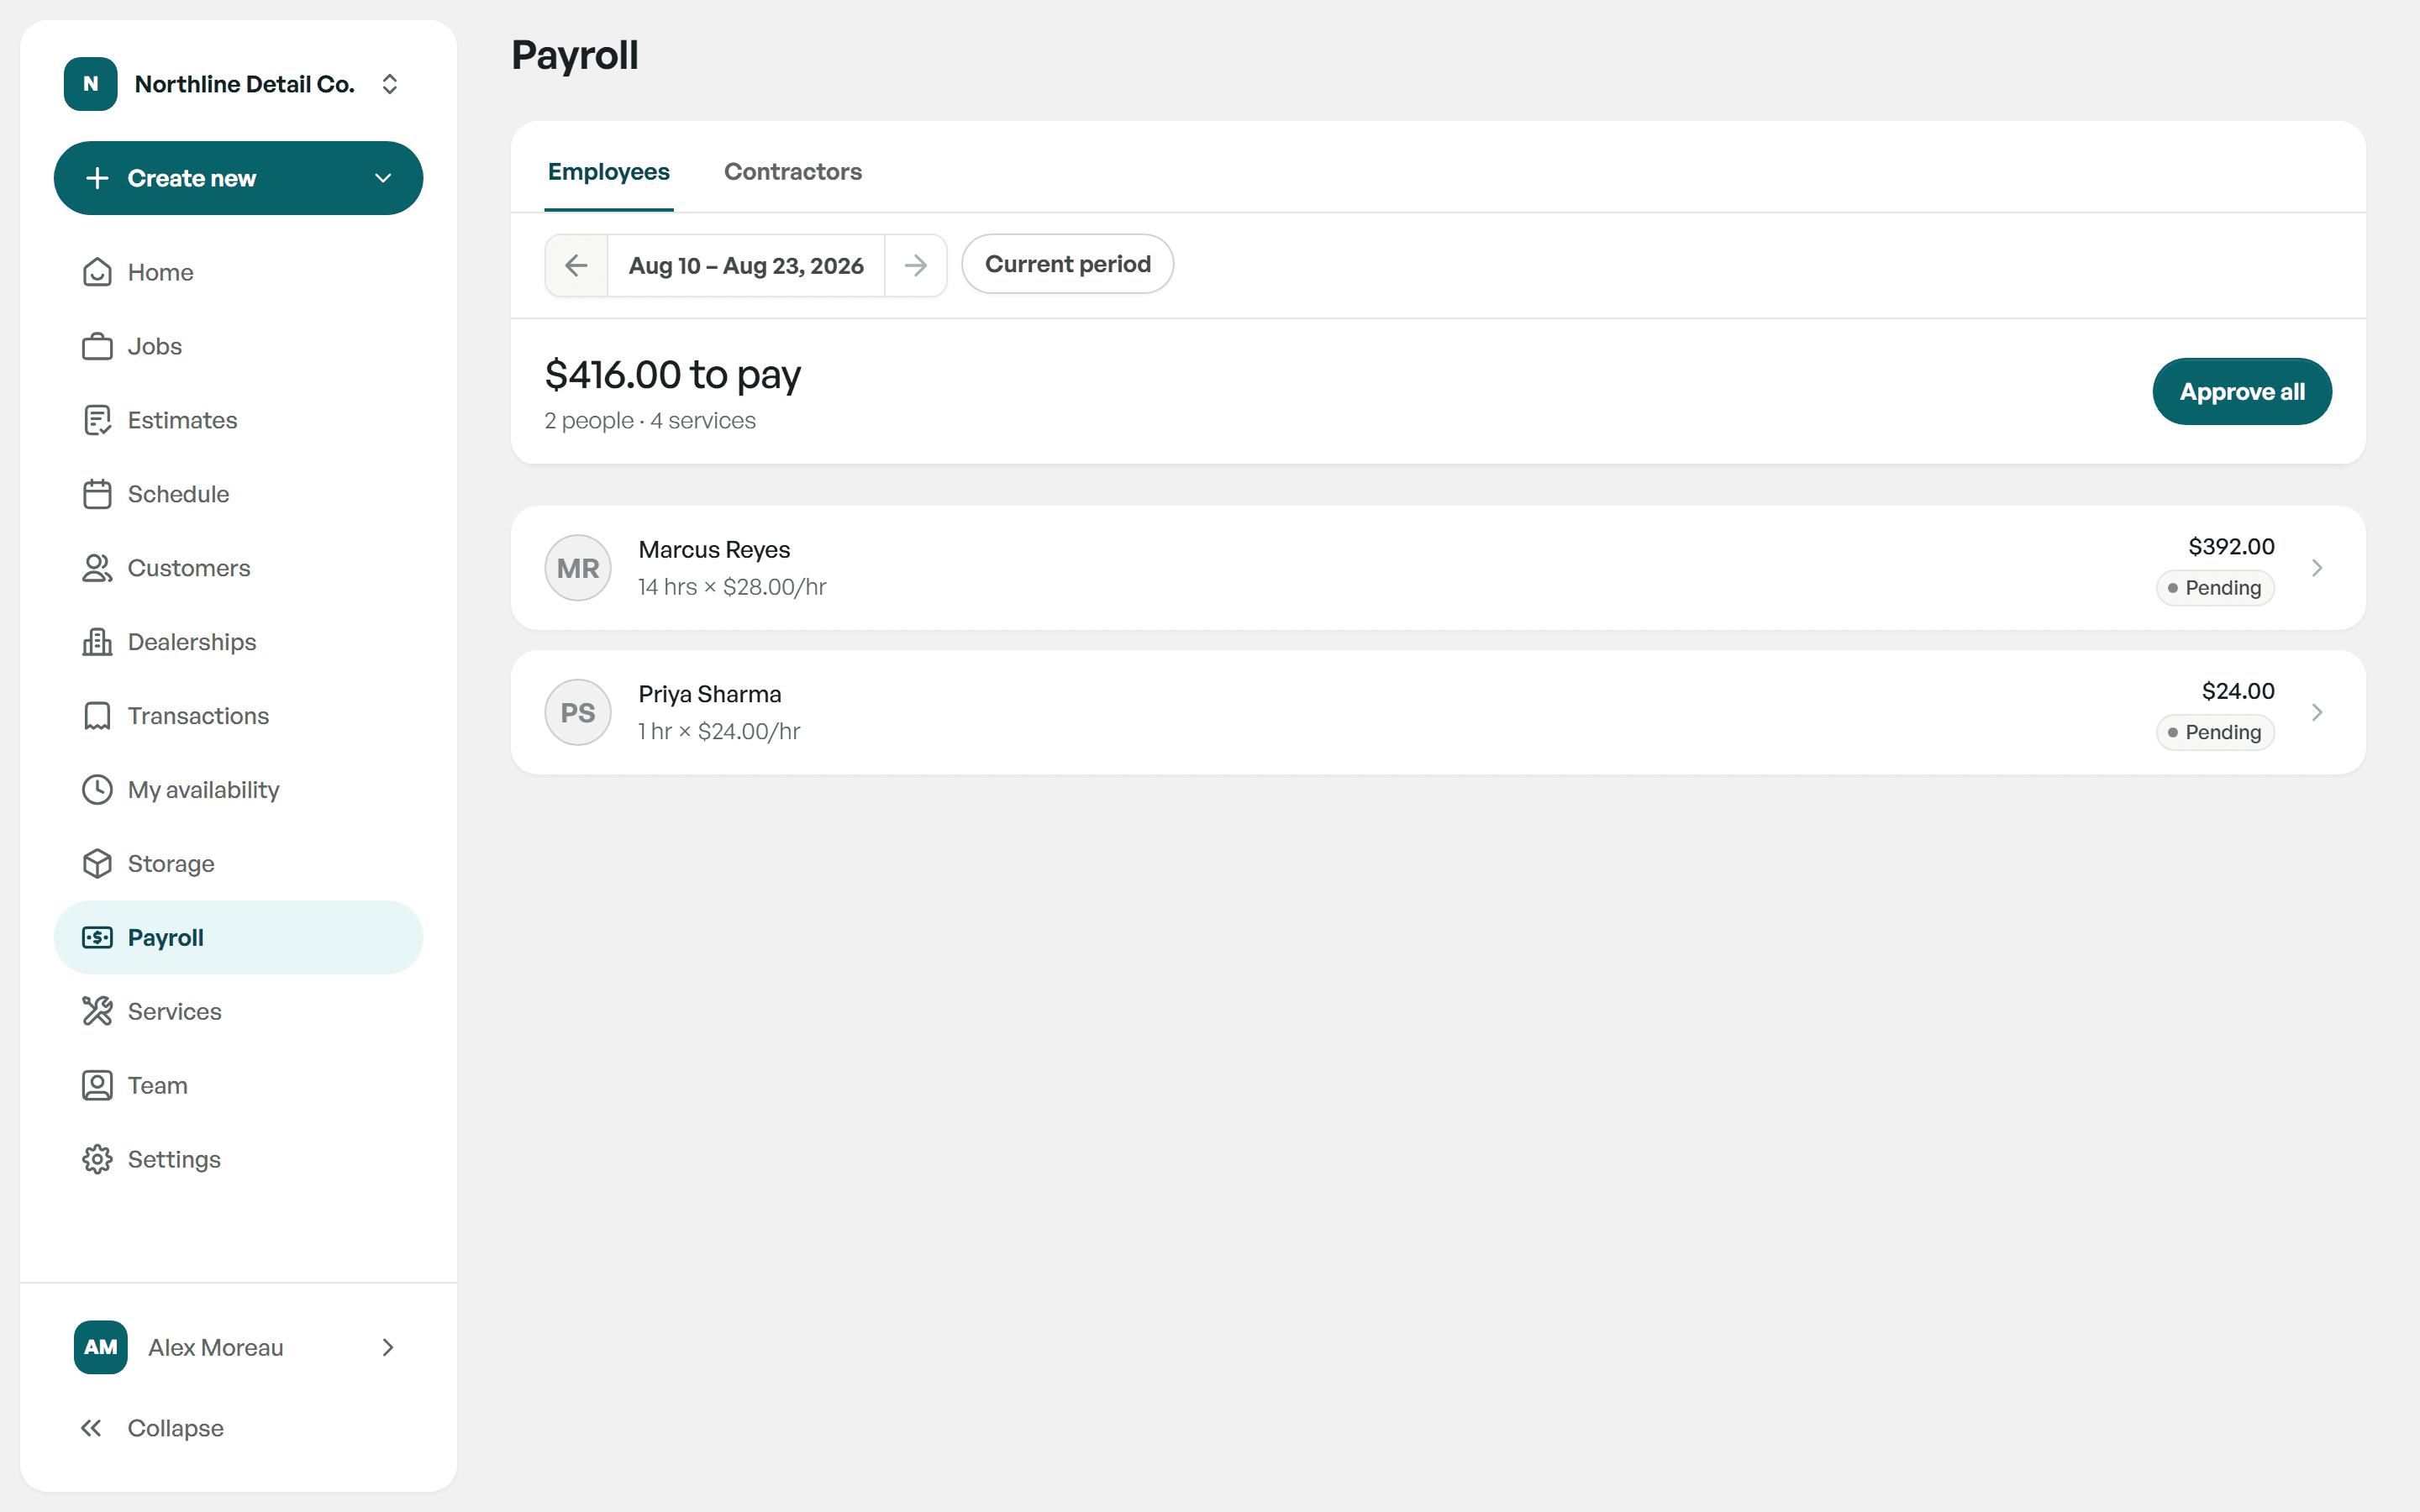The image size is (2420, 1512).
Task: Click the Storage box icon
Action: (97, 864)
